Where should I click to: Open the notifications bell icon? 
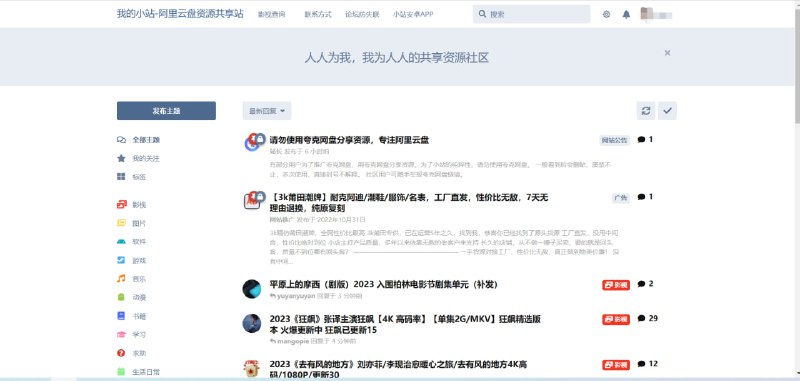click(626, 14)
